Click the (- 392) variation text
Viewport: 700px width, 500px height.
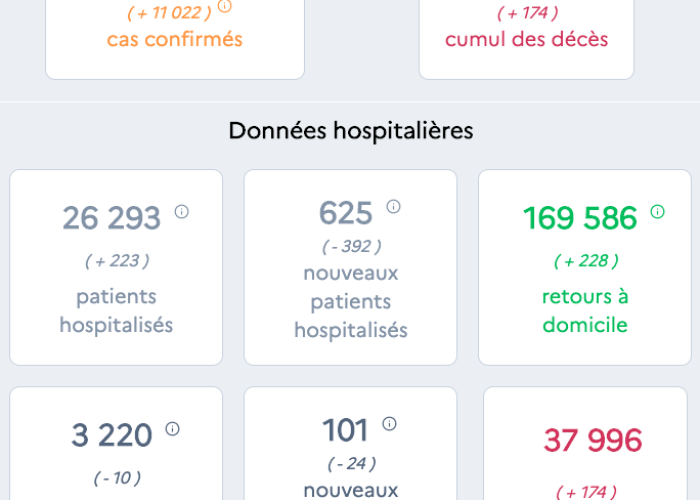pos(351,246)
